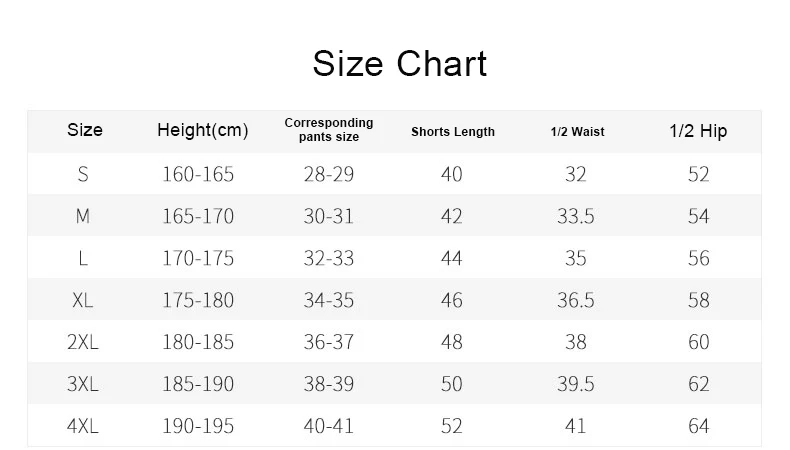The width and height of the screenshot is (790, 450).
Task: Click the XL size cell
Action: pyautogui.click(x=83, y=300)
